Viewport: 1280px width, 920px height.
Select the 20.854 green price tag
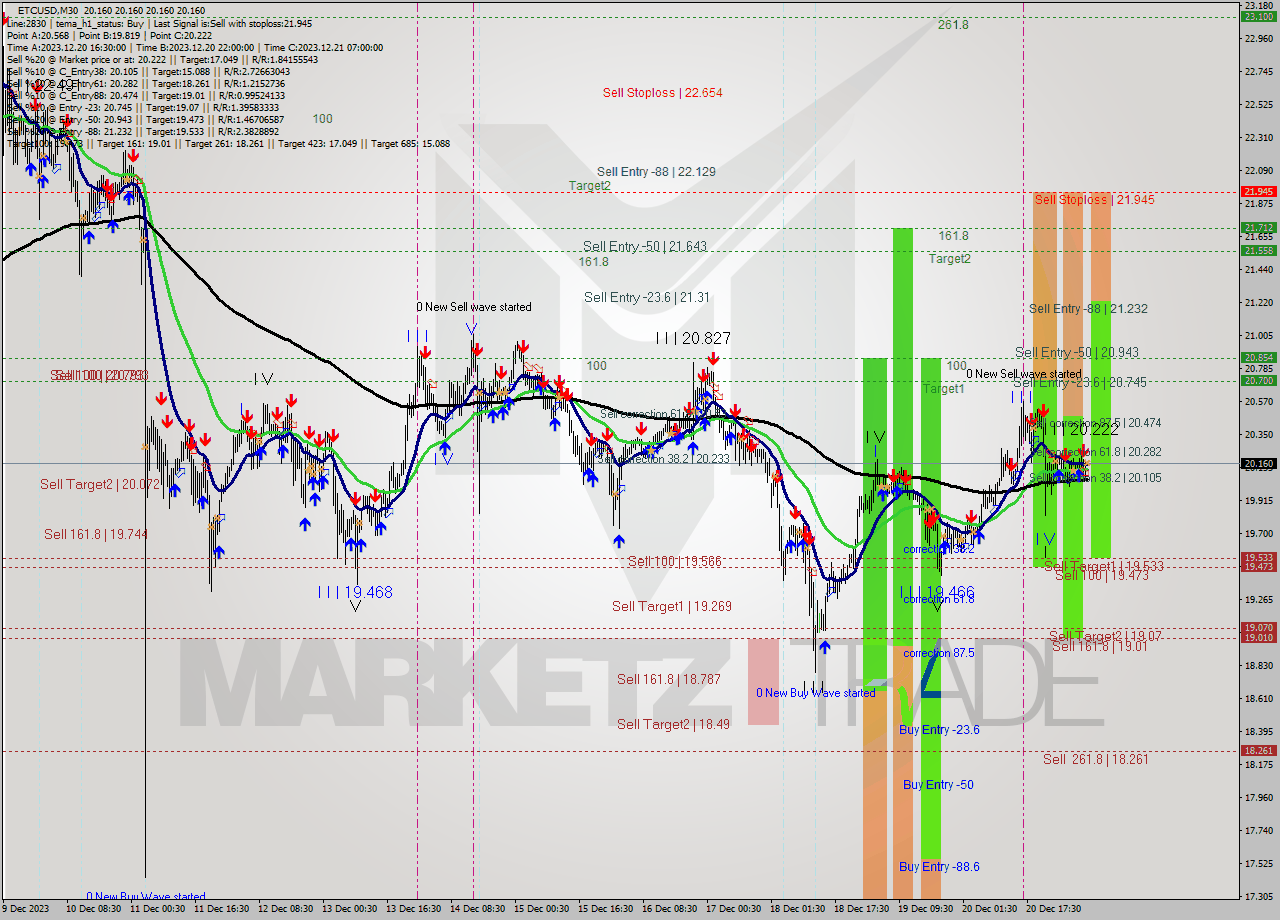click(x=1258, y=357)
